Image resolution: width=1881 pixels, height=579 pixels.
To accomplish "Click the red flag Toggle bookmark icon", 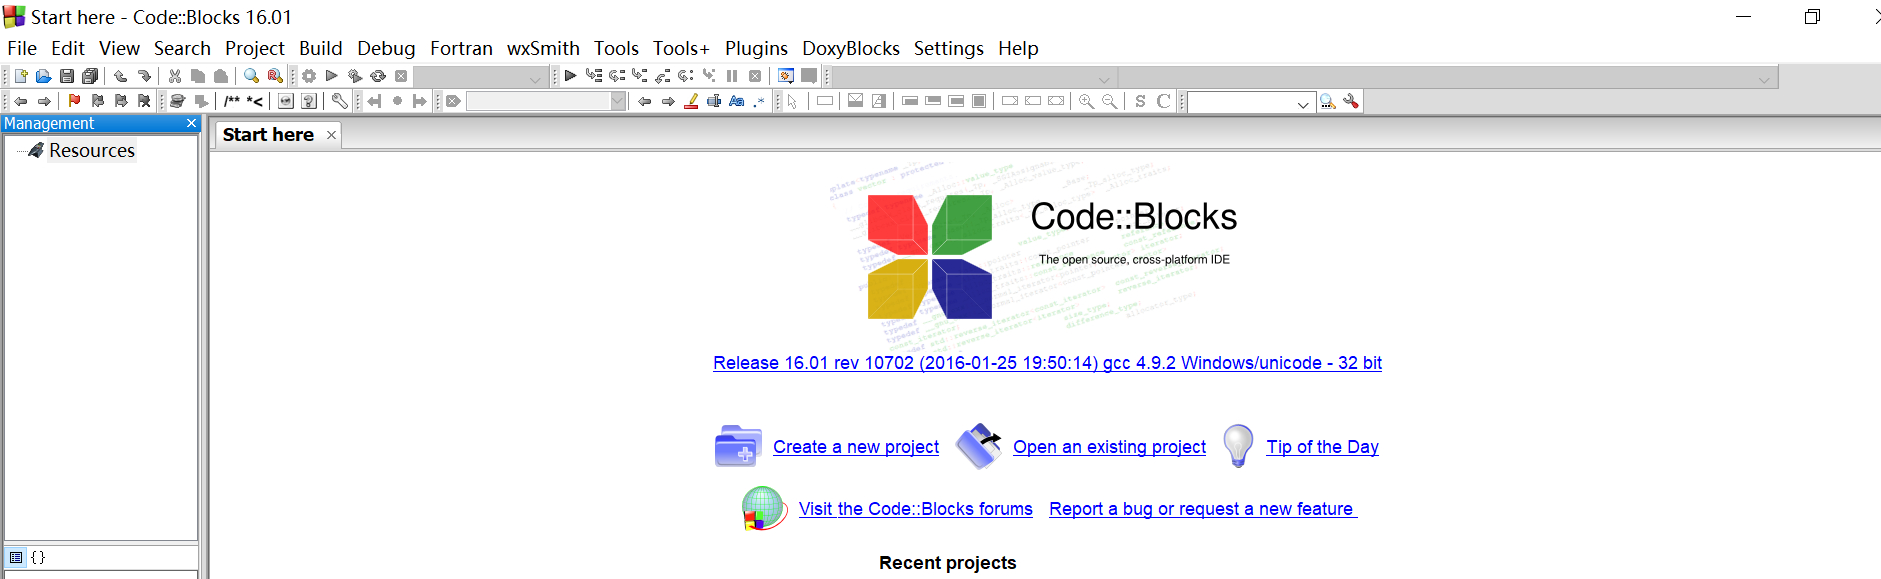I will 74,101.
